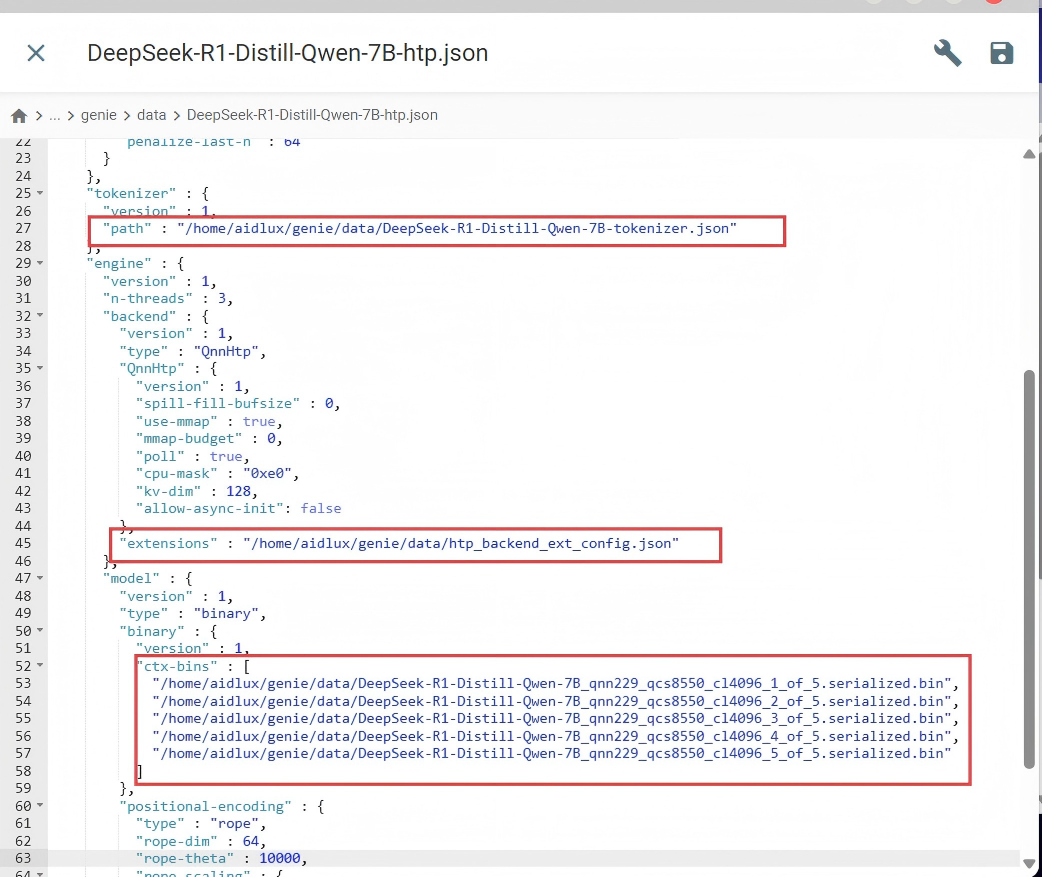Click the poll true value

click(226, 456)
